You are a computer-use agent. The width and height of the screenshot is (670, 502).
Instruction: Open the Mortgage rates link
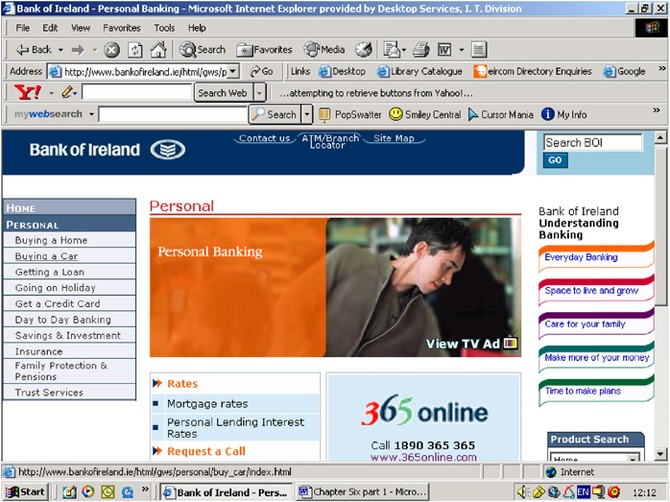pos(208,404)
